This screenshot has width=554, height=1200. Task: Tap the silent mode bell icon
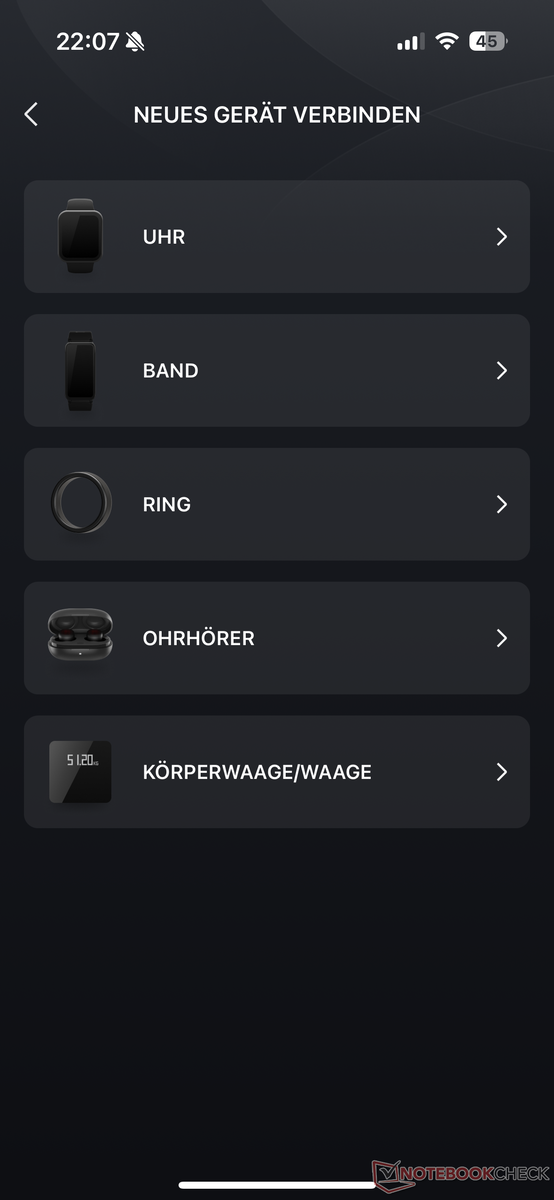(136, 42)
